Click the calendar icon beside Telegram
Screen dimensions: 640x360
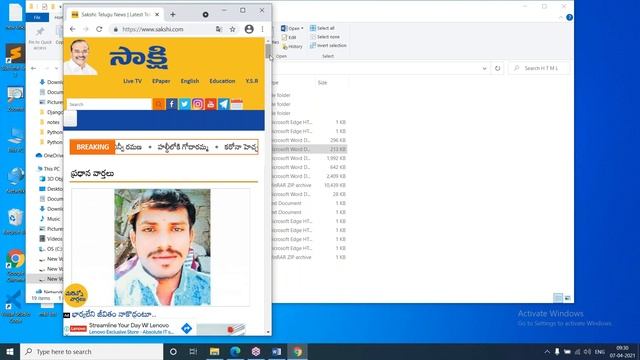(237, 104)
